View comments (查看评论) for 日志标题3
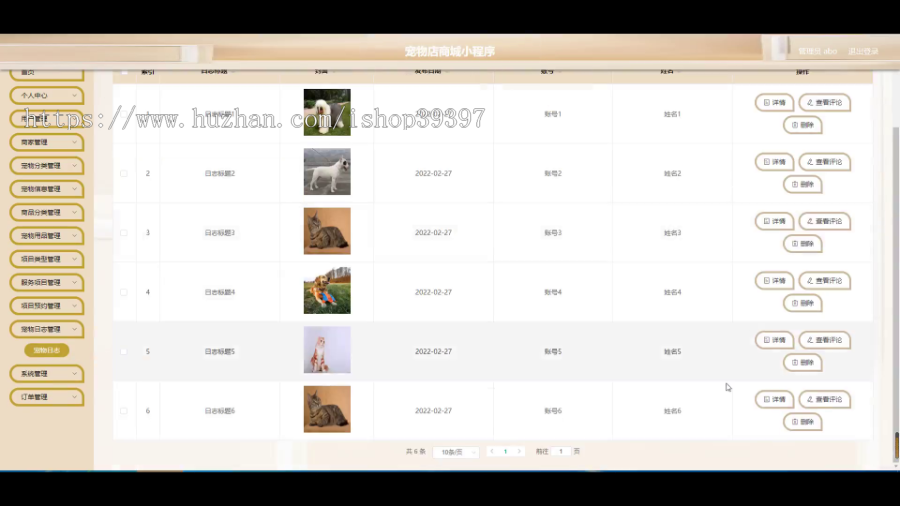Viewport: 900px width, 506px height. point(824,221)
